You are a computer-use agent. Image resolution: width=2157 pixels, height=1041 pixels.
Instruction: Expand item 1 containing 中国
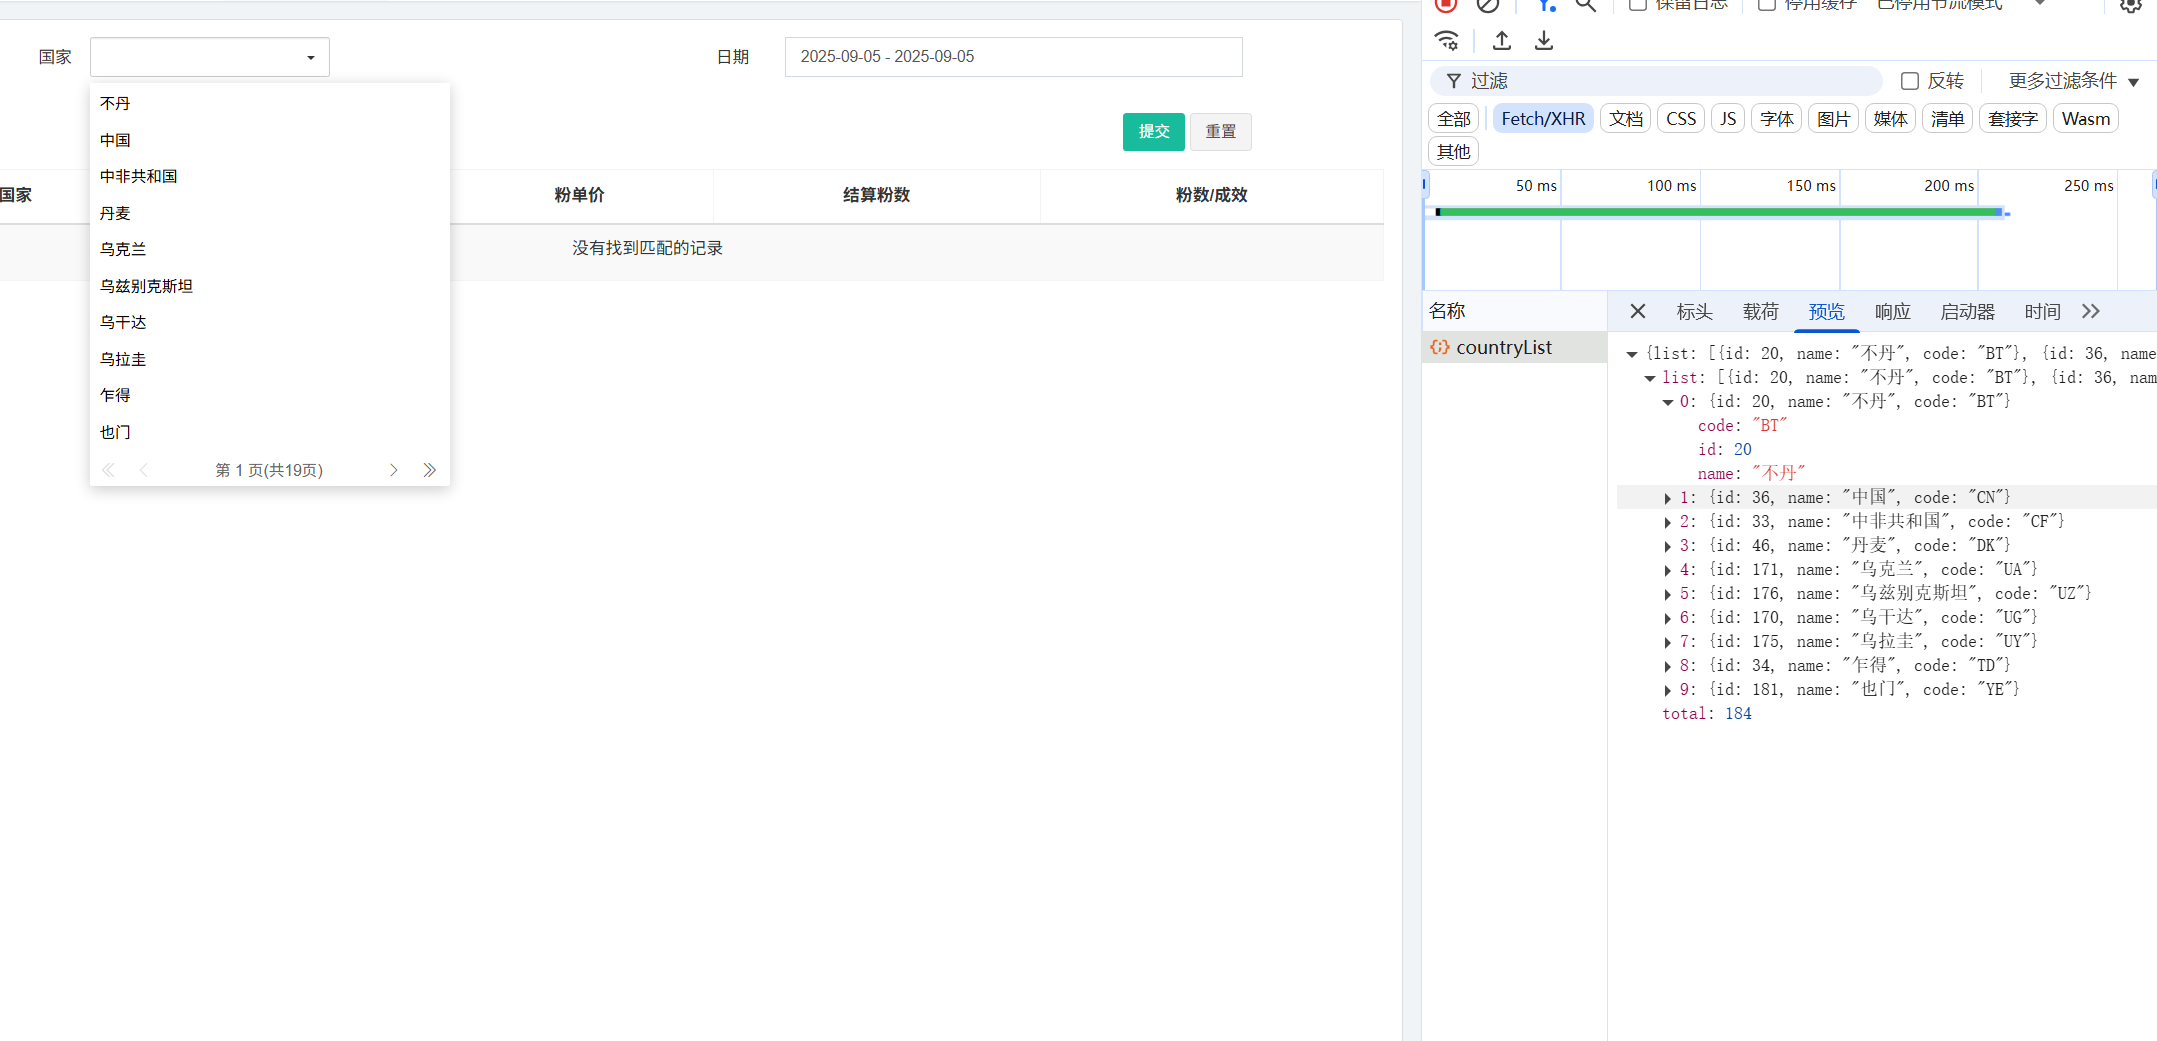pyautogui.click(x=1668, y=497)
